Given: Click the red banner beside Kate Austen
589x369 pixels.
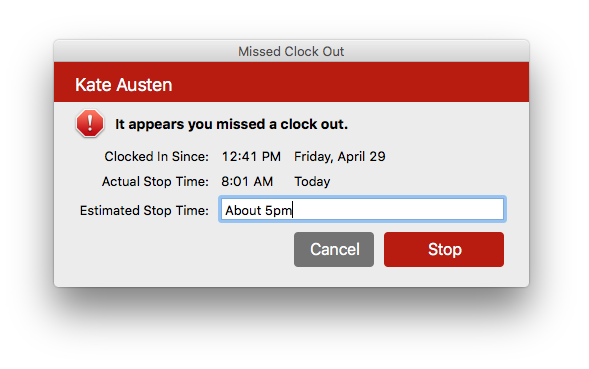Looking at the screenshot, I should tap(349, 82).
